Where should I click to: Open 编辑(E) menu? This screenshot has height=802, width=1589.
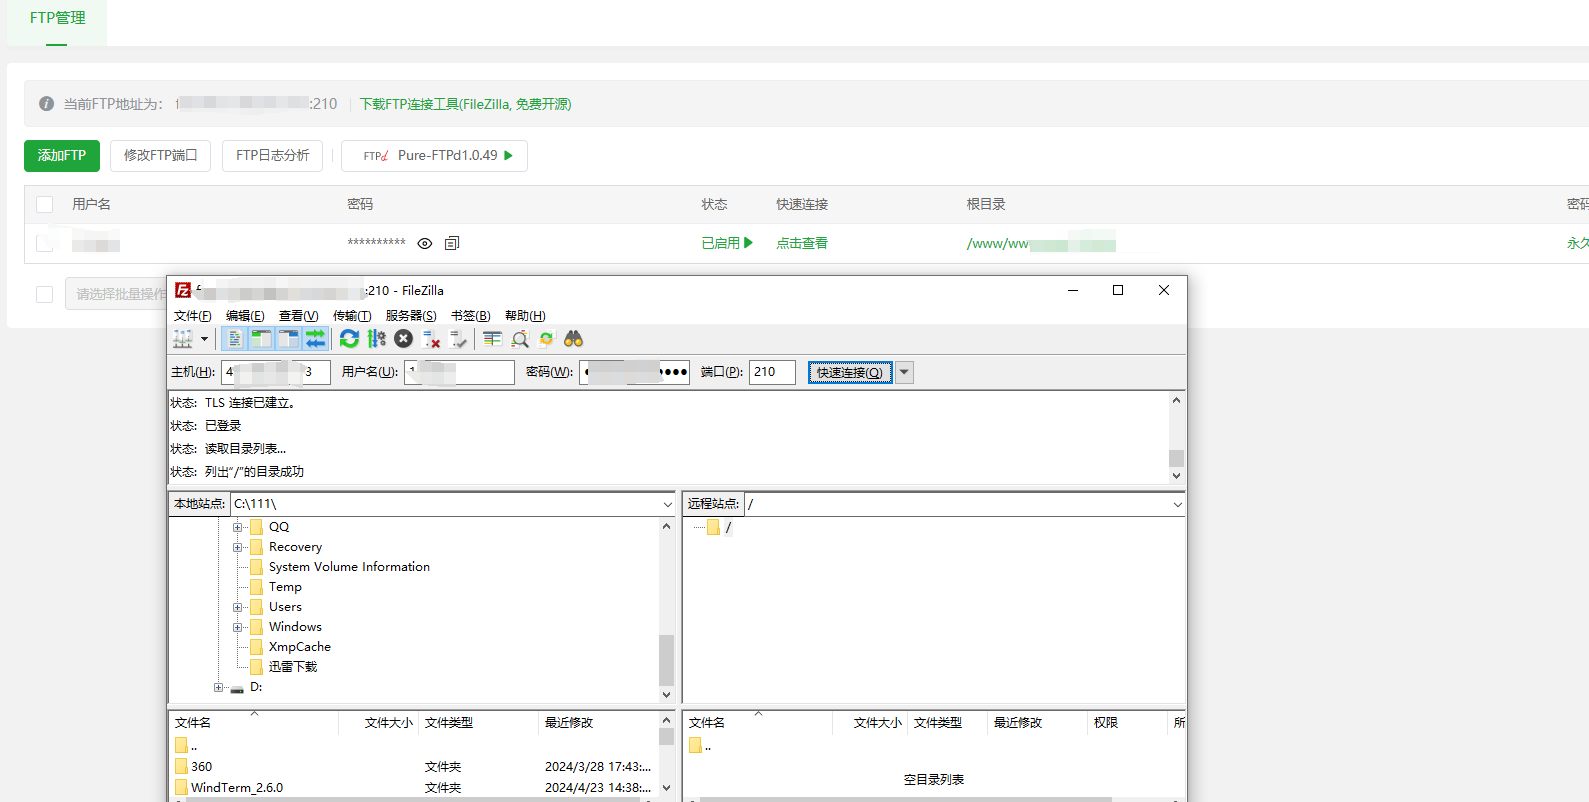click(245, 316)
